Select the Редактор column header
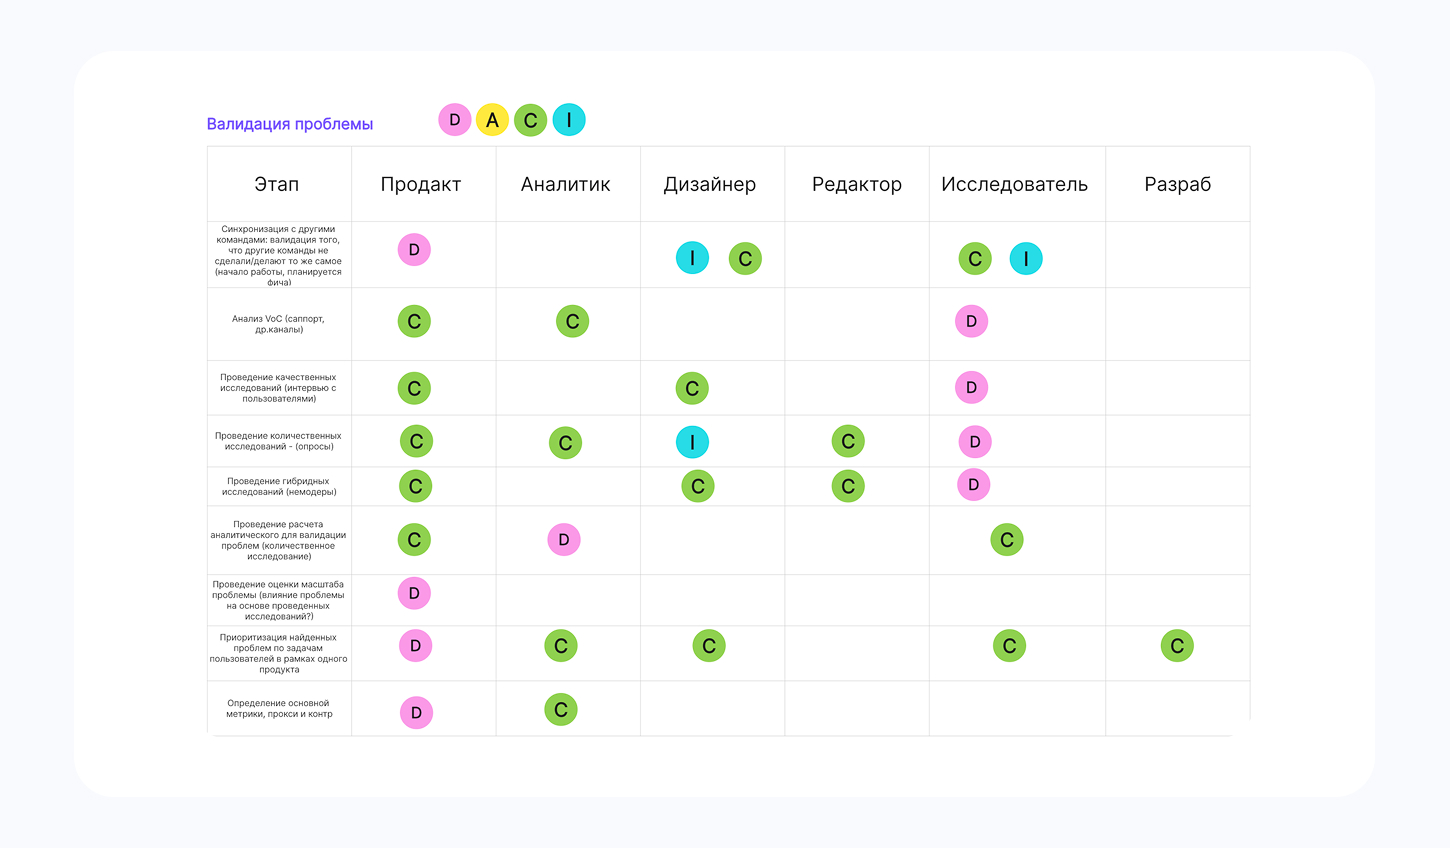The height and width of the screenshot is (848, 1450). (x=857, y=184)
